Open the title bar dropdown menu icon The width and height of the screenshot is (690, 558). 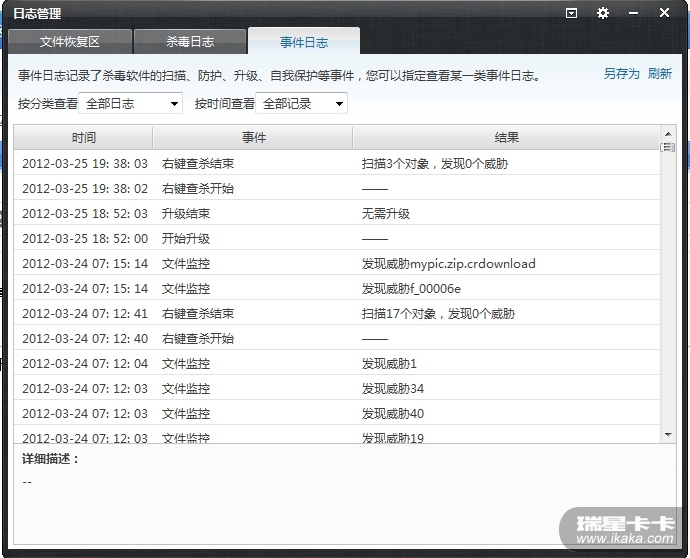click(x=571, y=13)
